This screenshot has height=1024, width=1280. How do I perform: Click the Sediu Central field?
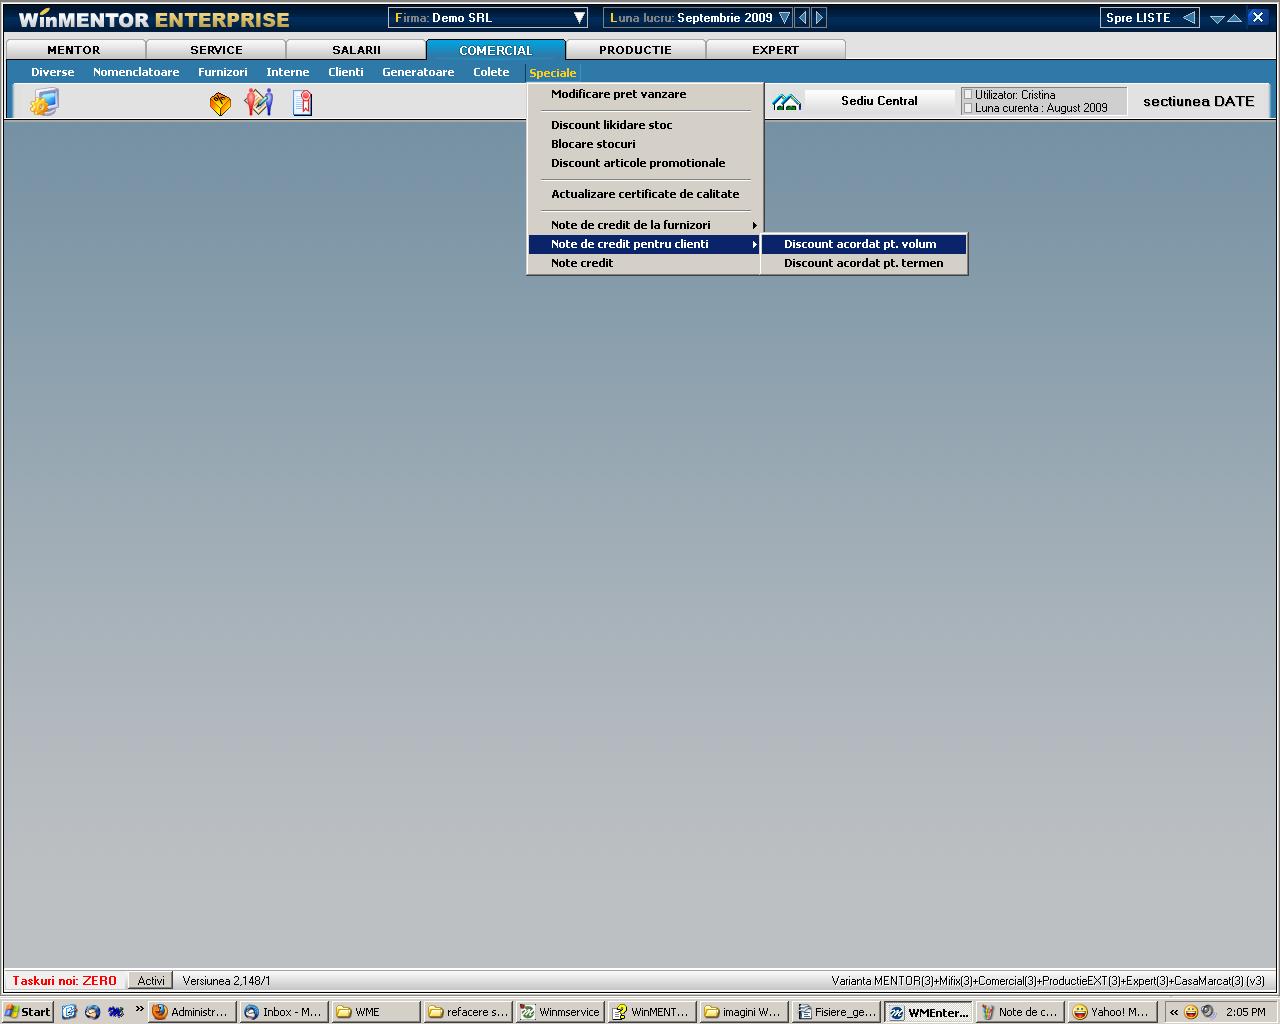click(879, 101)
